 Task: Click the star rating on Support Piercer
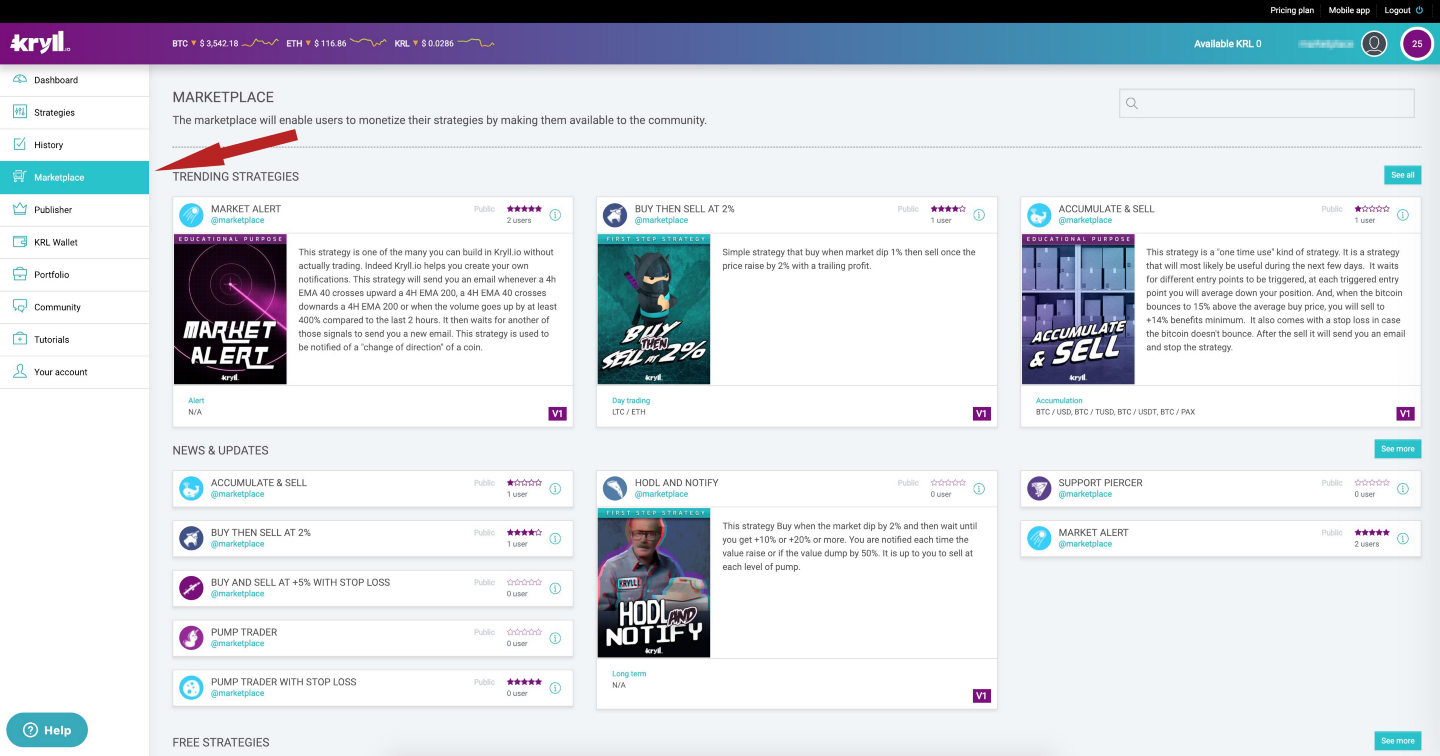click(1372, 482)
